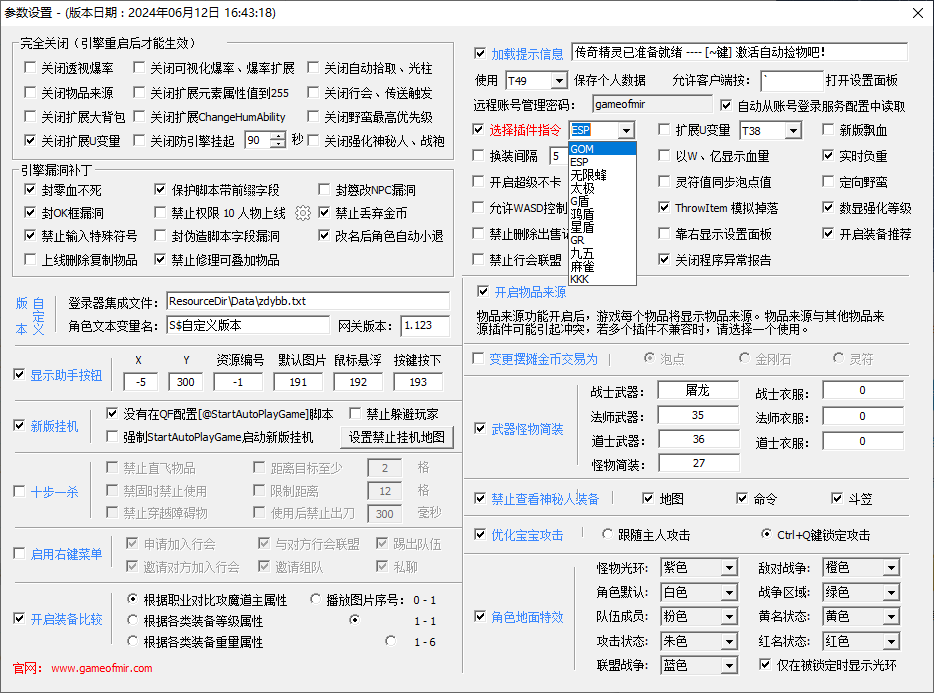Uncheck 实时负重 option
This screenshot has width=934, height=693.
pyautogui.click(x=828, y=155)
